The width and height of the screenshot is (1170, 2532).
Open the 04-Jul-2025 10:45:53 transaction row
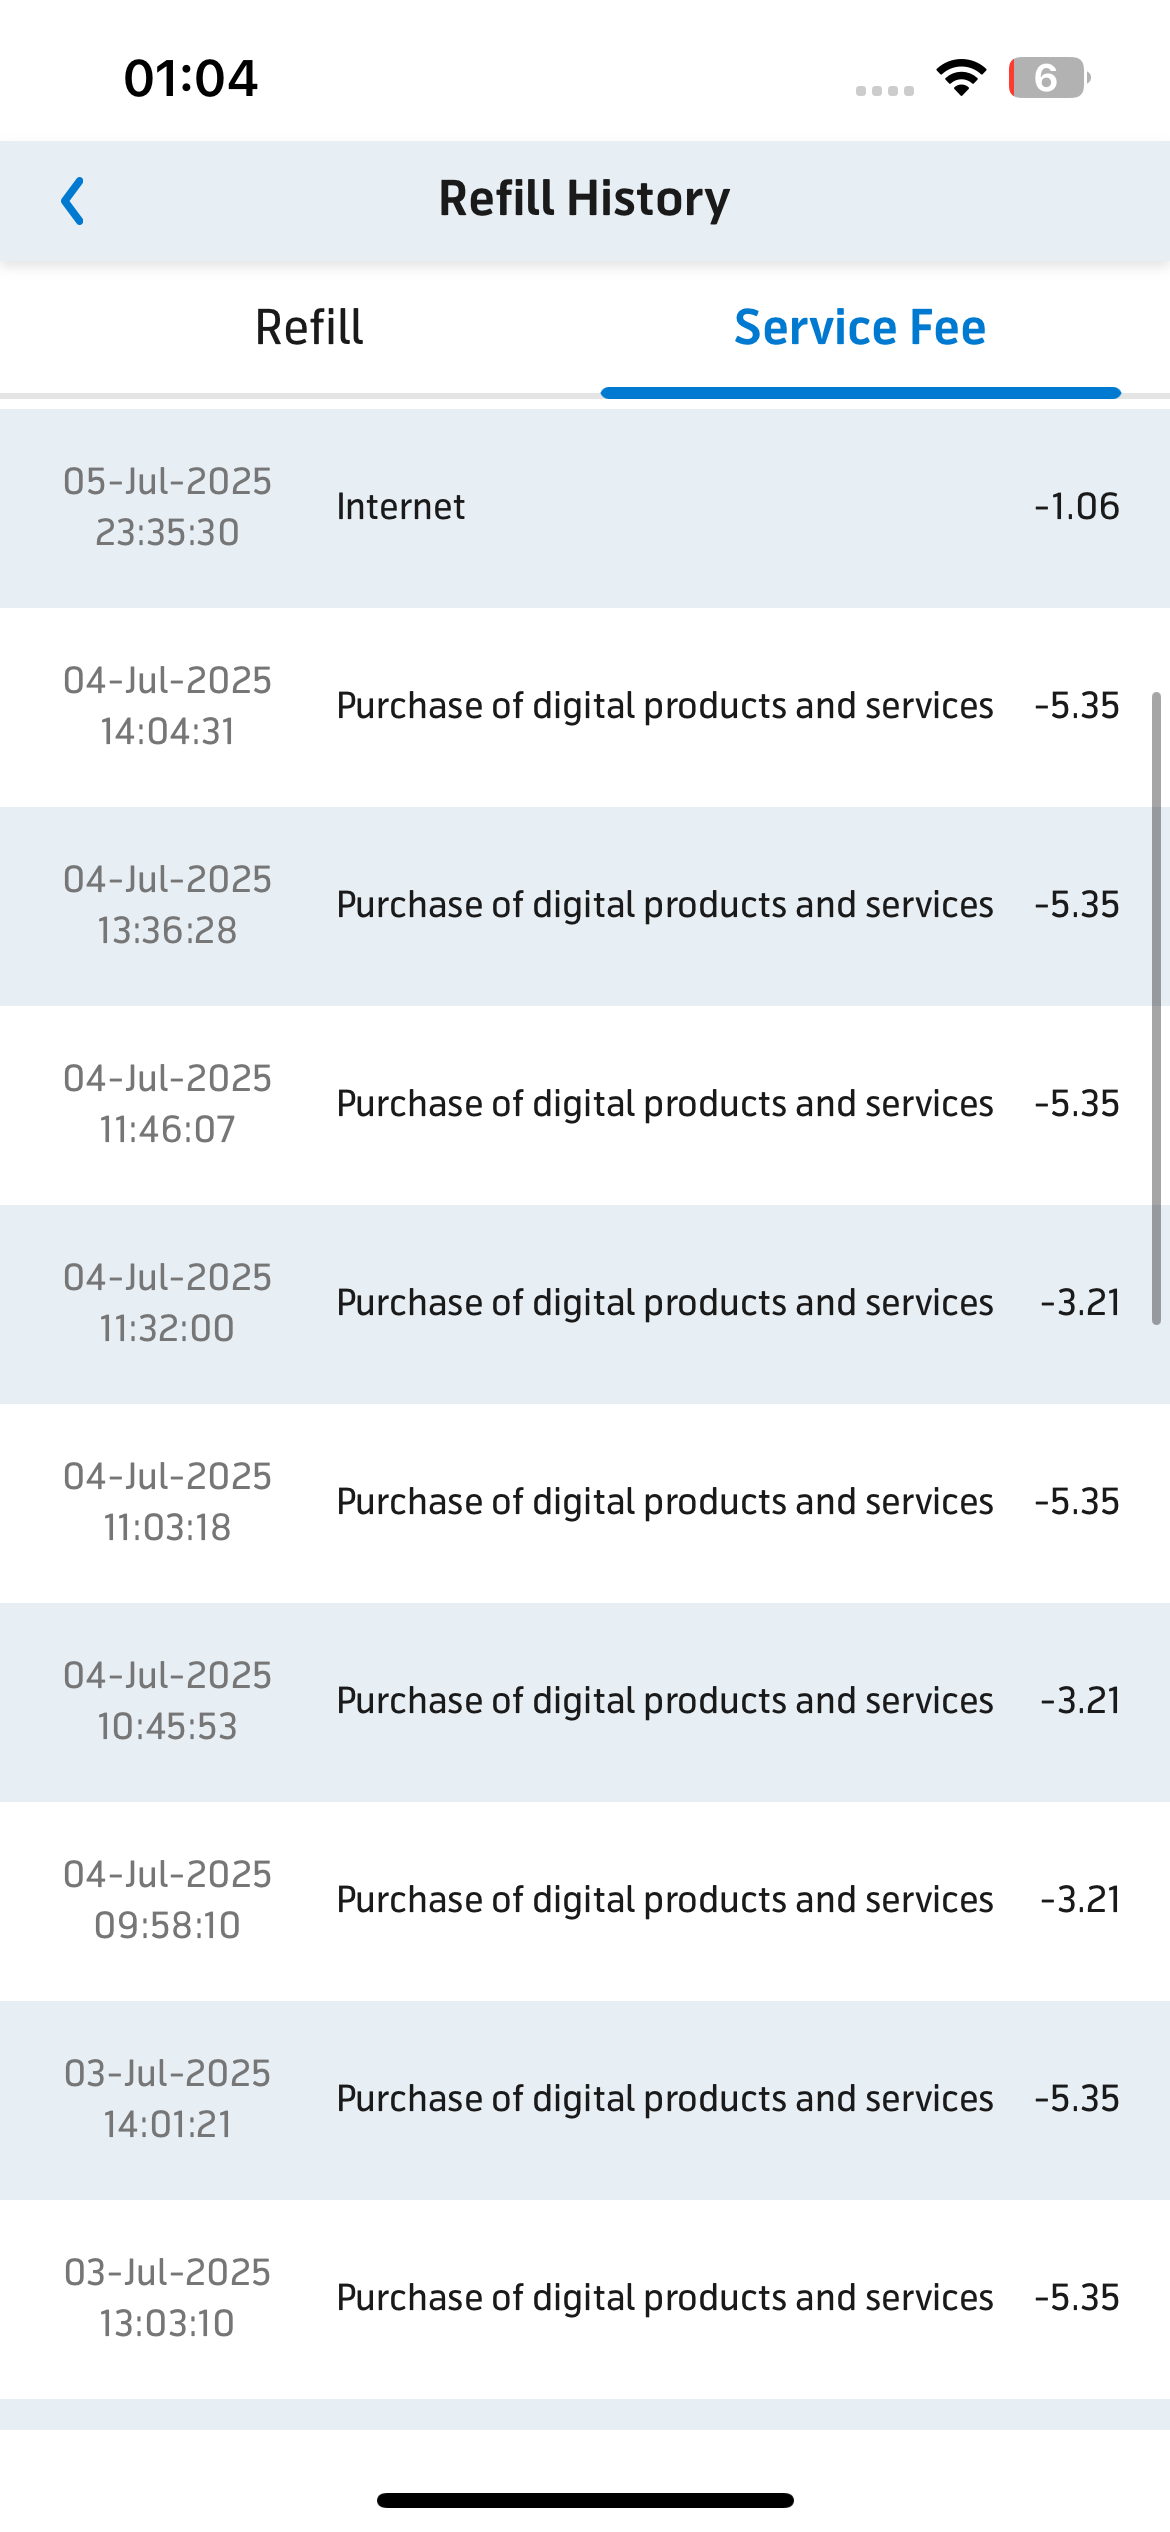point(585,1702)
